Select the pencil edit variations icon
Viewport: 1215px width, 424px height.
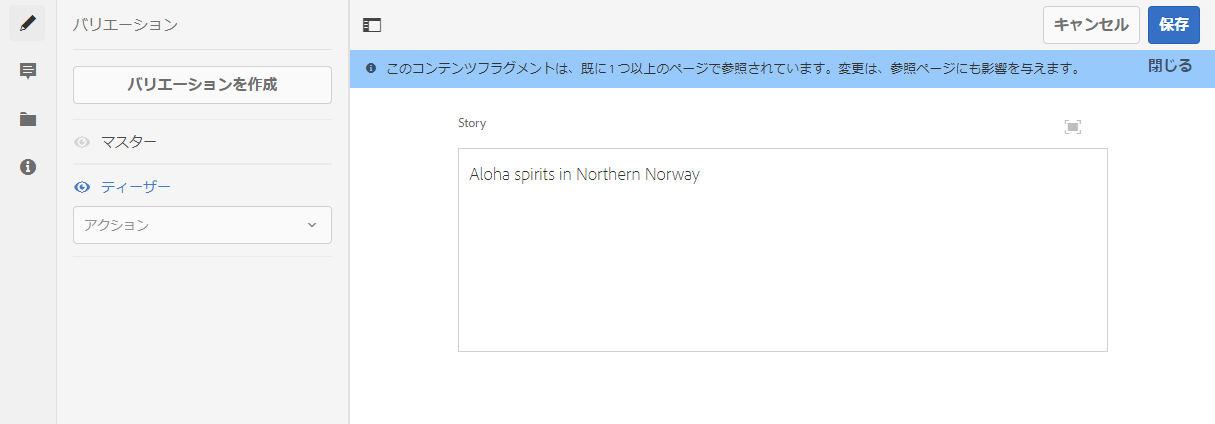pos(28,24)
